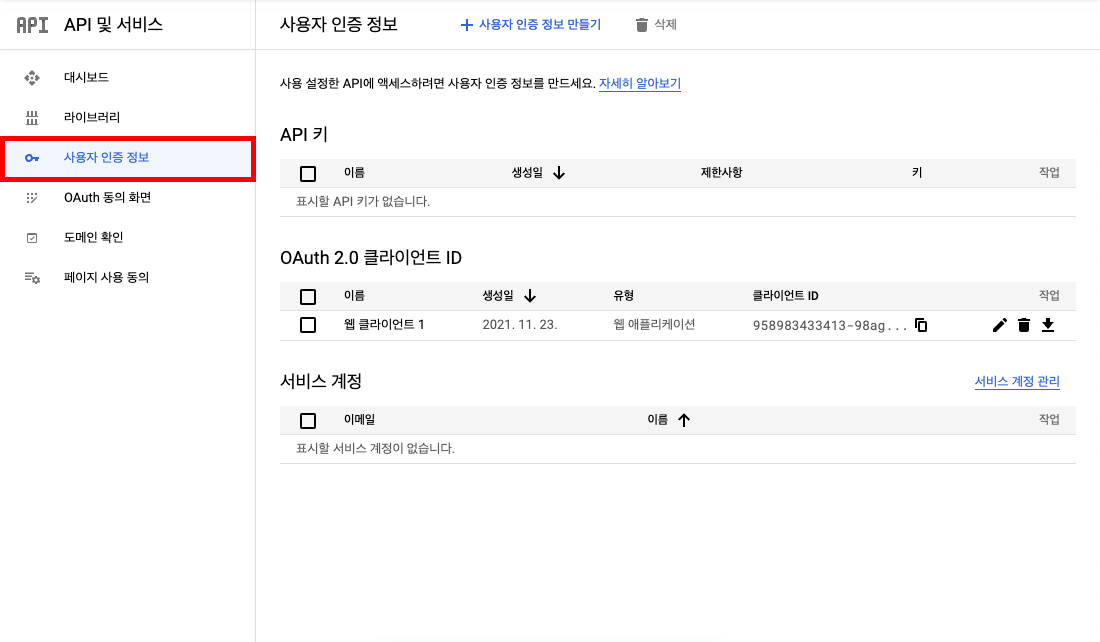
Task: Open 서비스 계정 관리 link
Action: [1017, 382]
